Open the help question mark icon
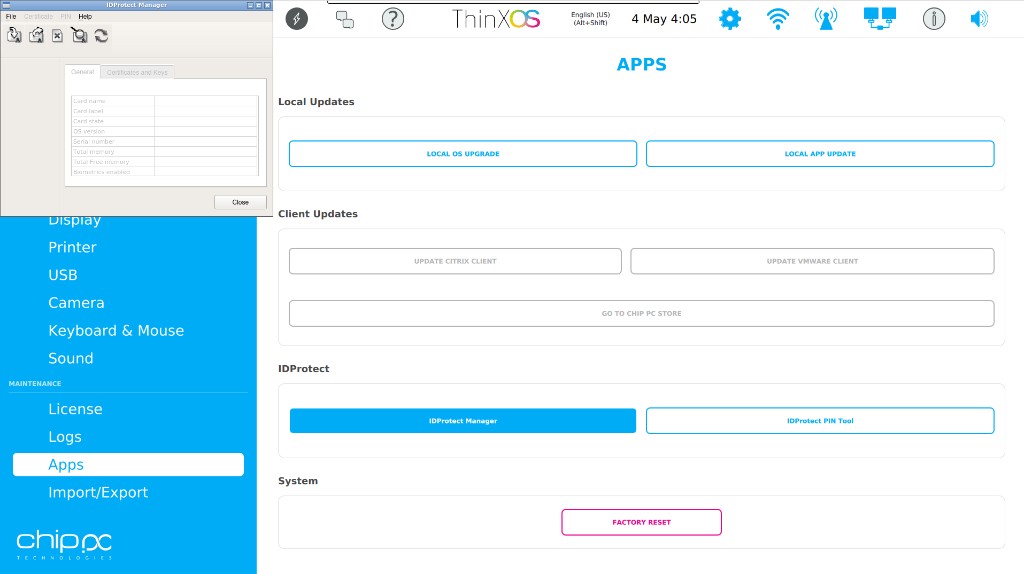 tap(392, 19)
